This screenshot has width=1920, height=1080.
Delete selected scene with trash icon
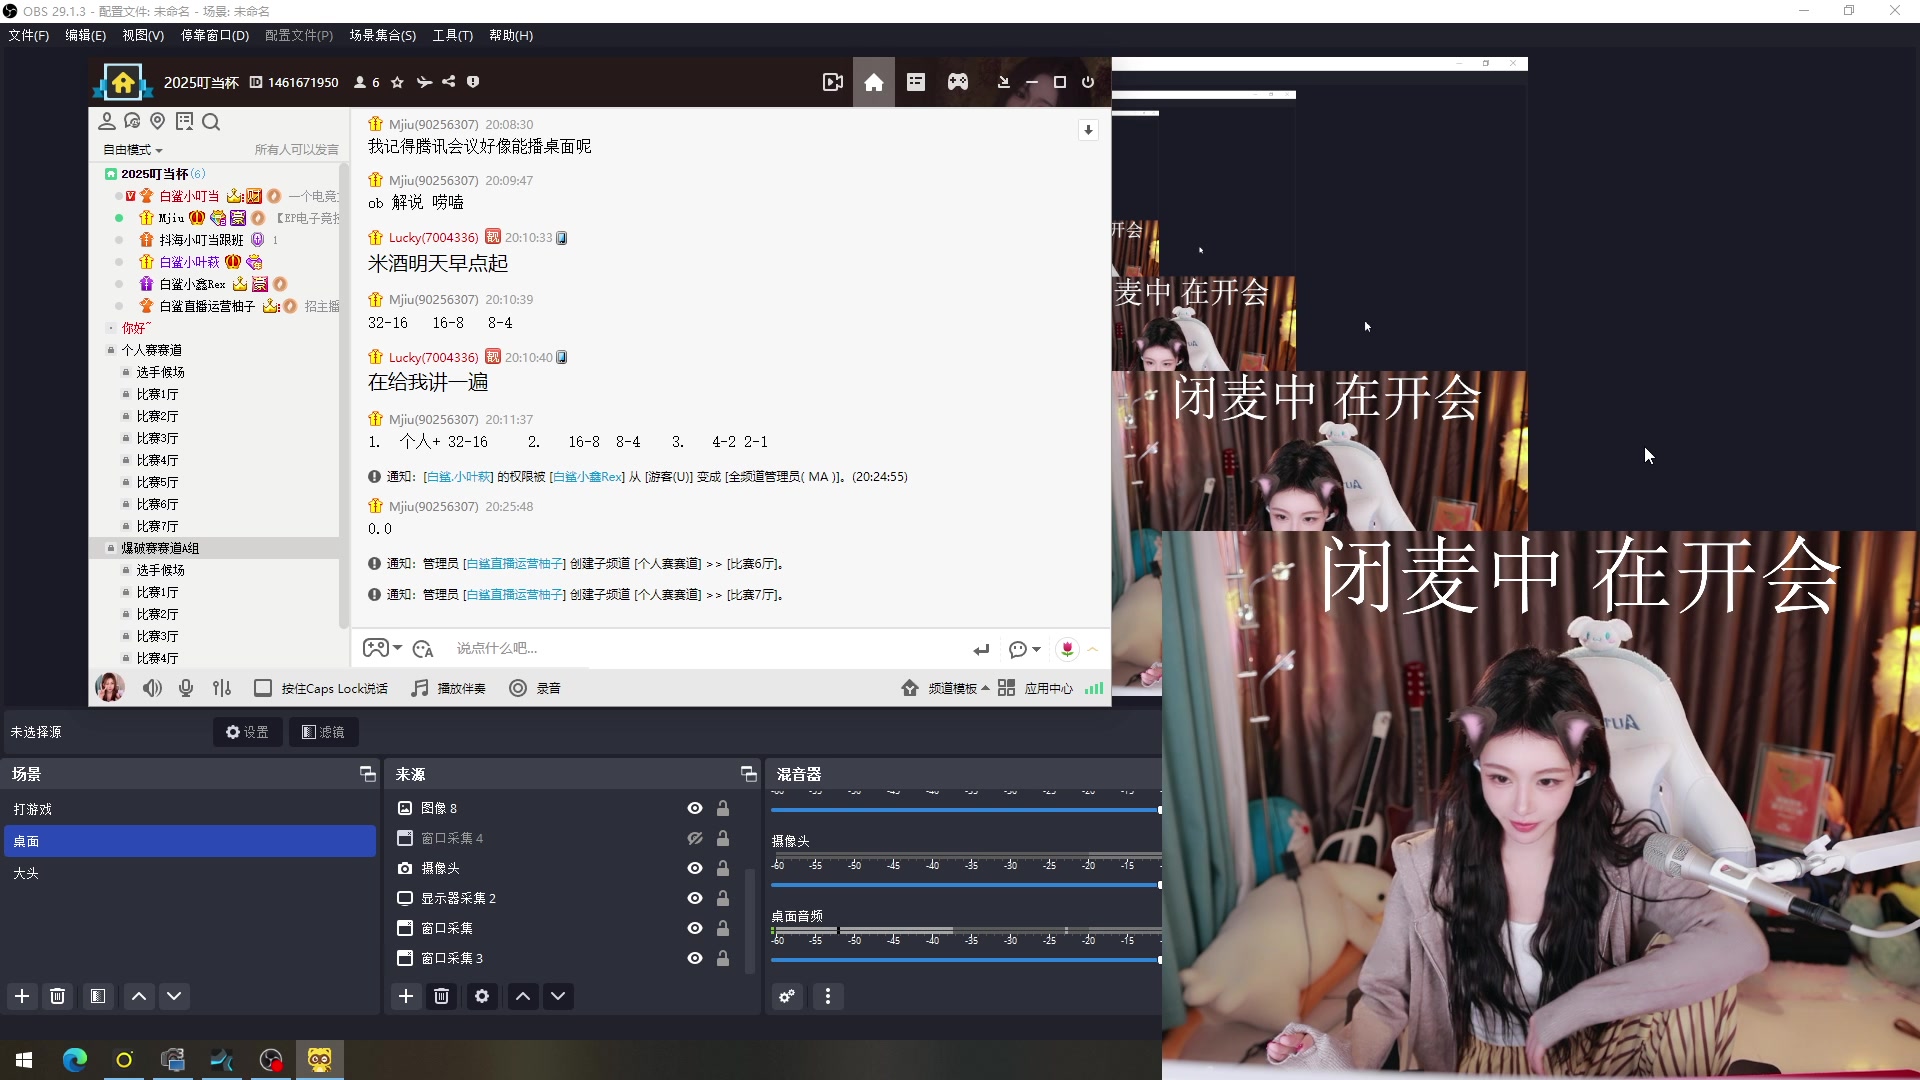click(x=58, y=996)
